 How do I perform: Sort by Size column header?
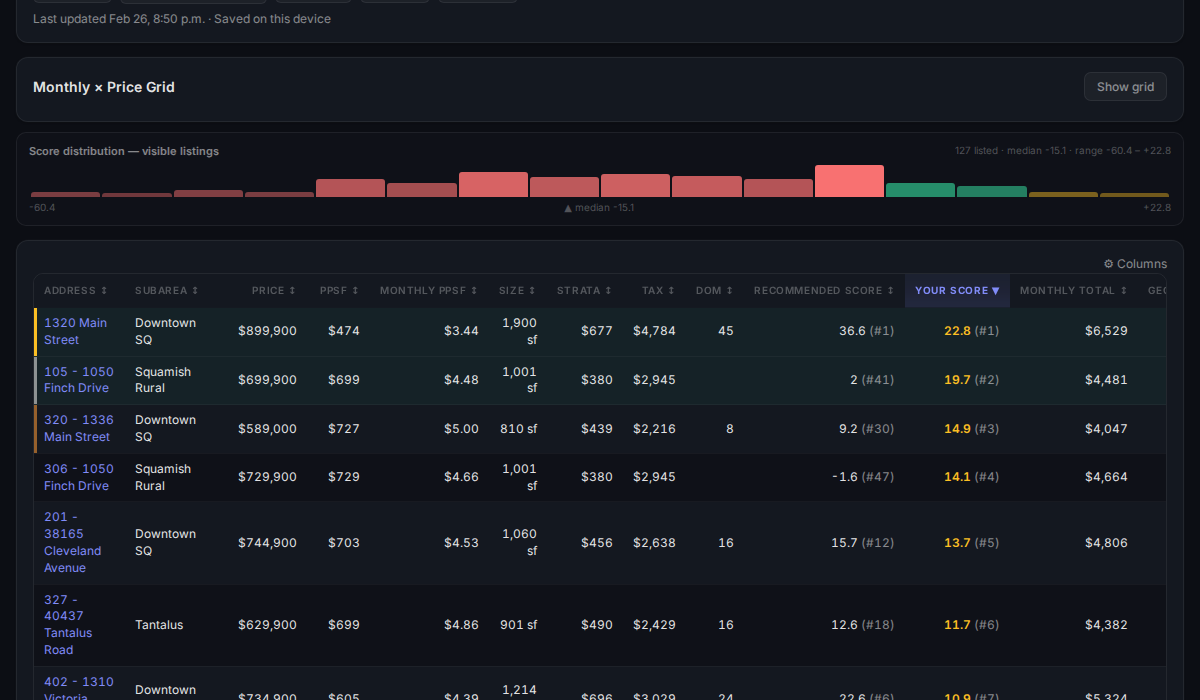point(517,291)
